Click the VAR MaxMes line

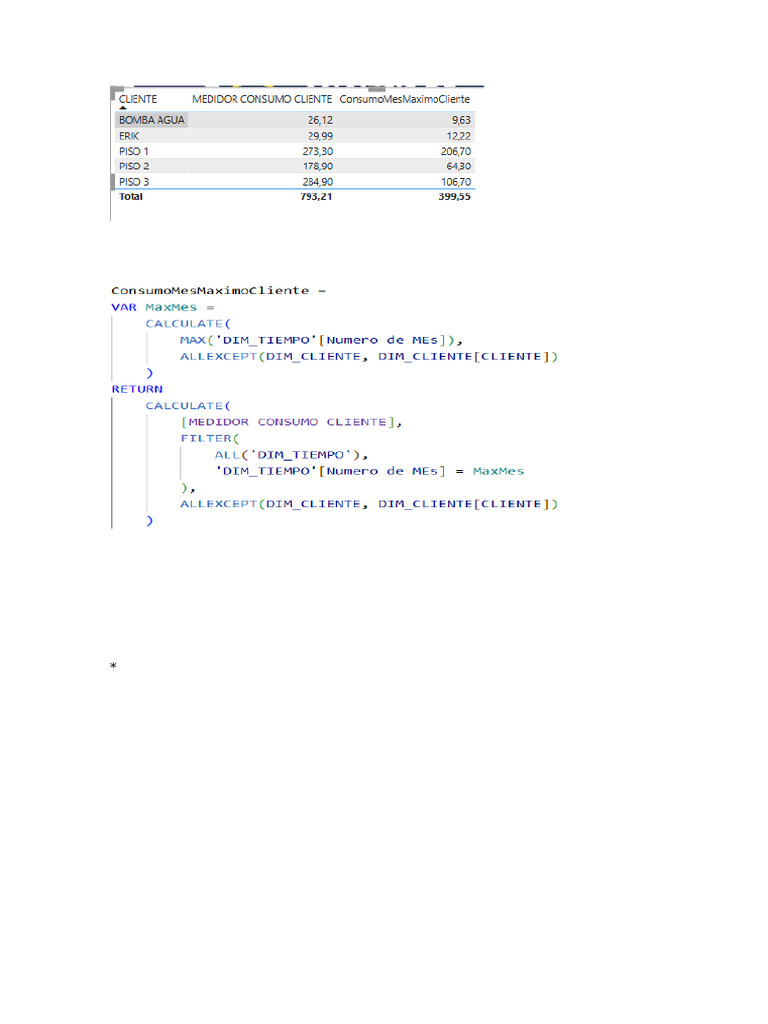tap(163, 307)
